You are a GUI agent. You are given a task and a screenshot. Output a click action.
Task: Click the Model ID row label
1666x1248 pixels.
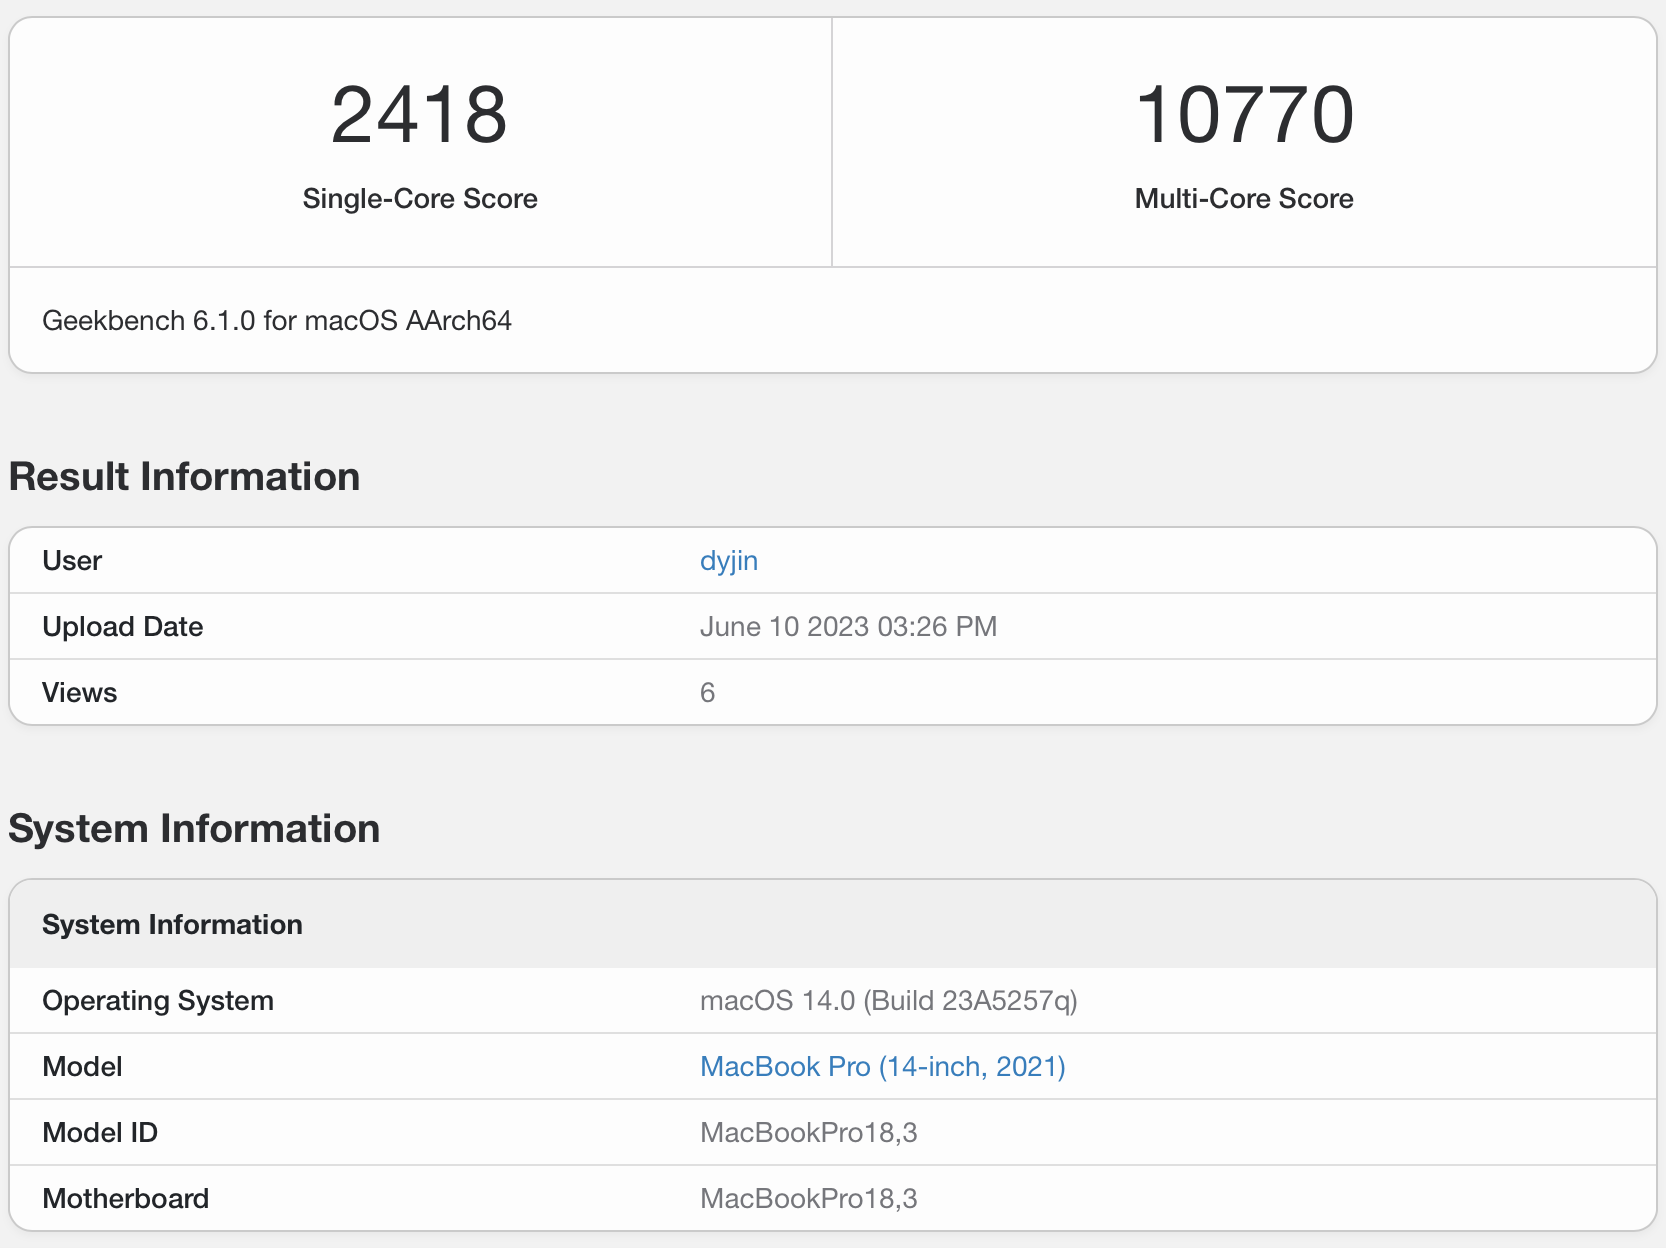[100, 1133]
